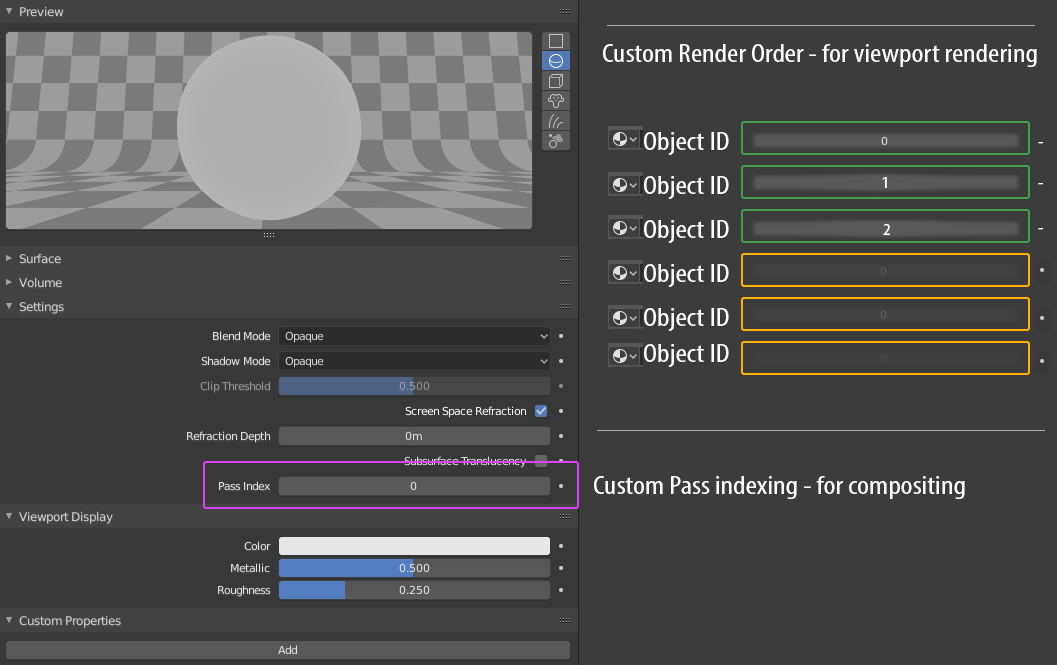Click the Object ID field showing 2
This screenshot has height=665, width=1057.
[885, 226]
